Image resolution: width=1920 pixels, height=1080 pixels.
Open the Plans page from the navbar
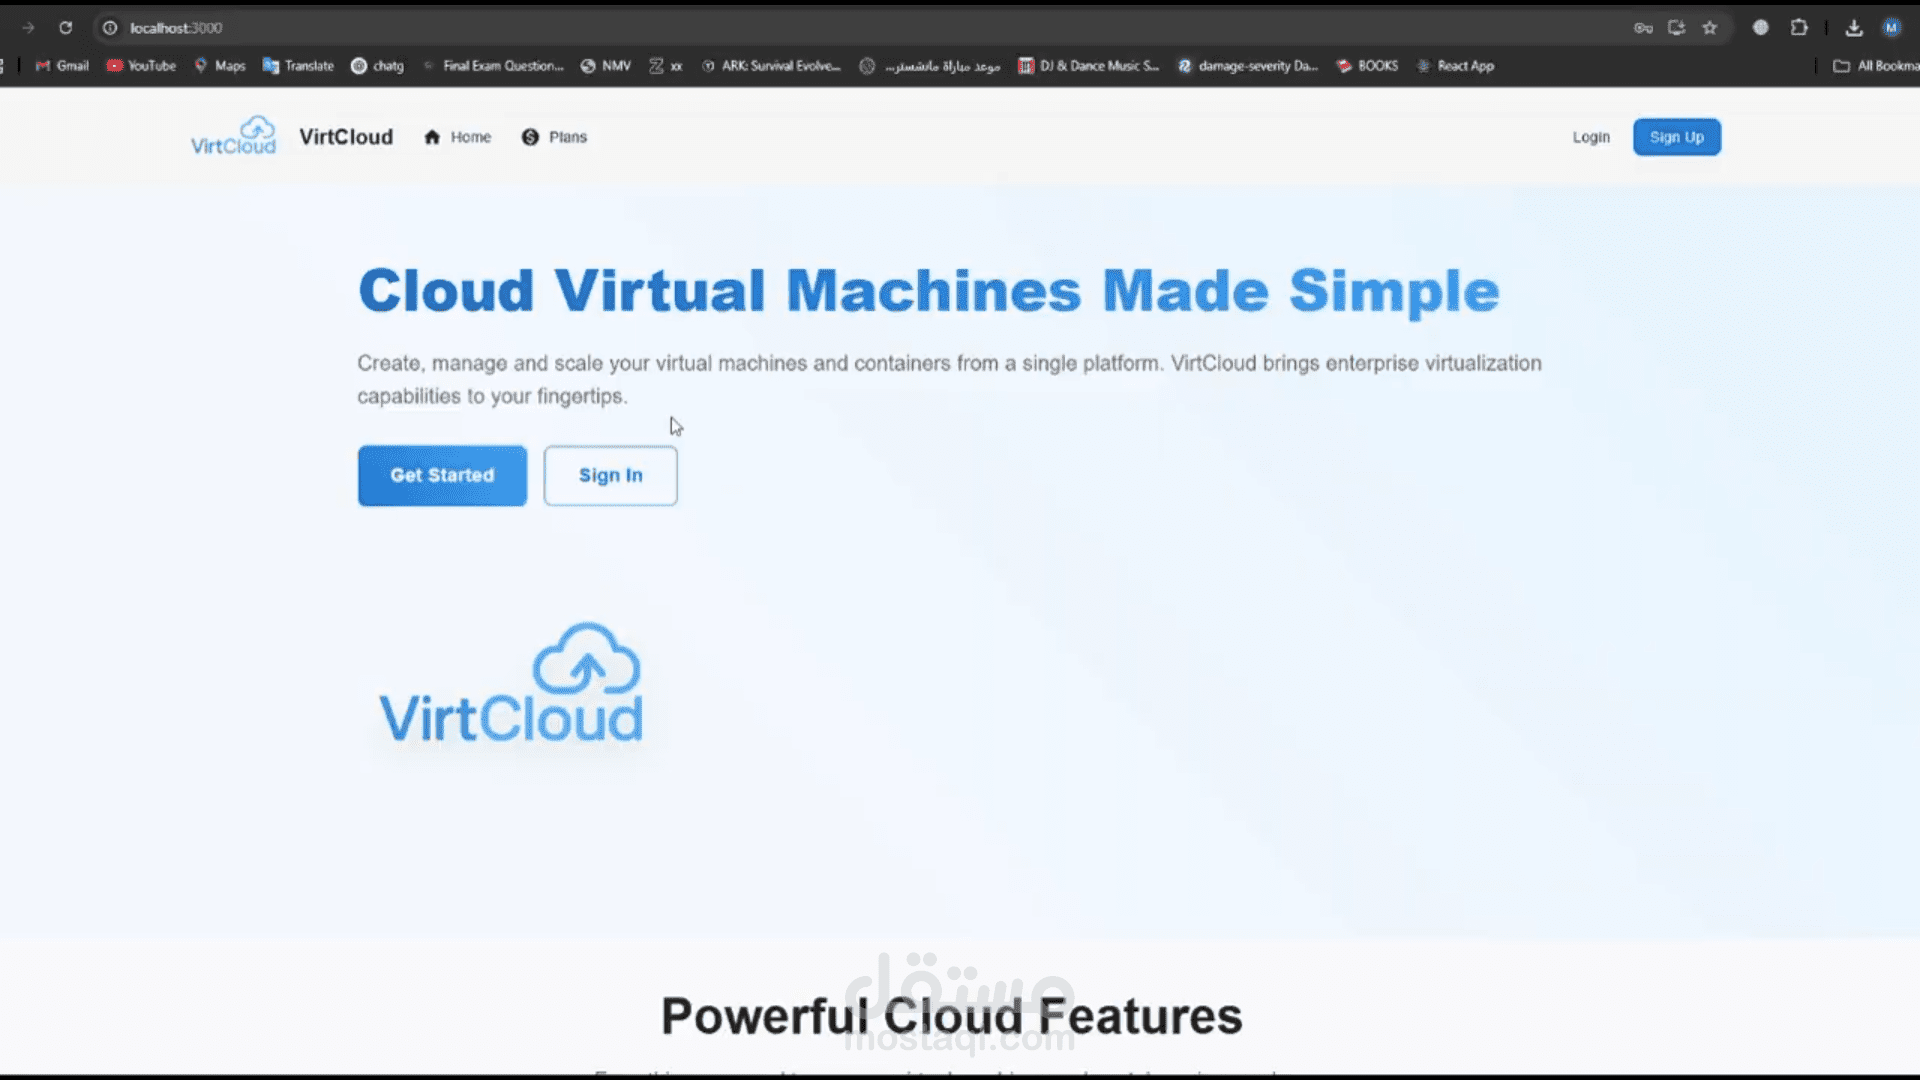coord(554,137)
